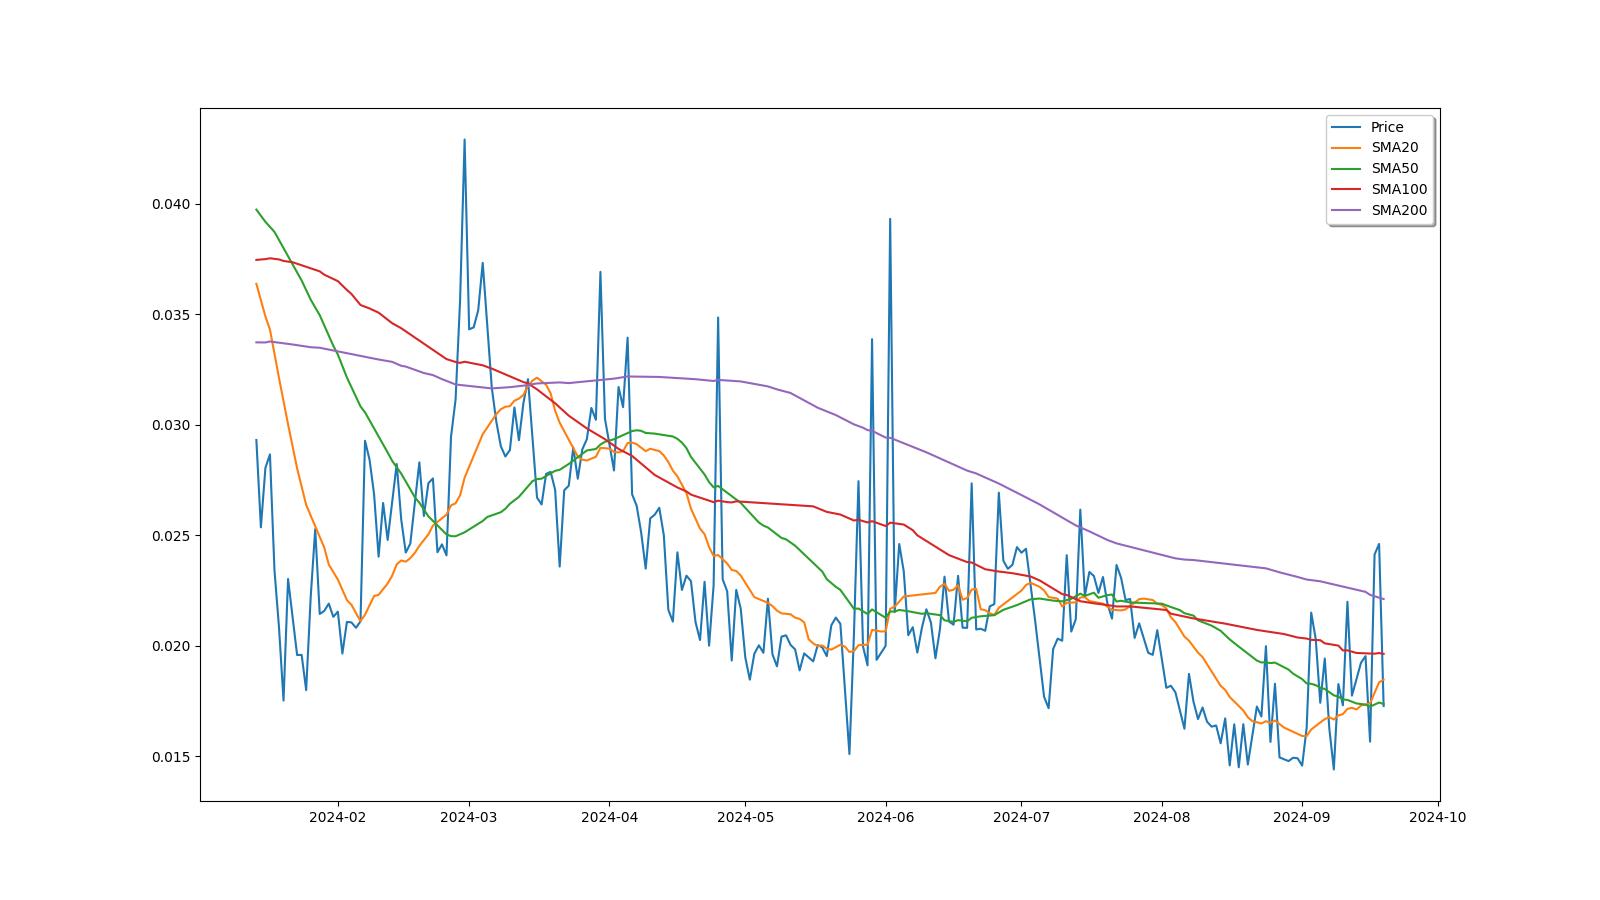Click the 2024-06 x-axis label
This screenshot has width=1600, height=900.
point(885,817)
